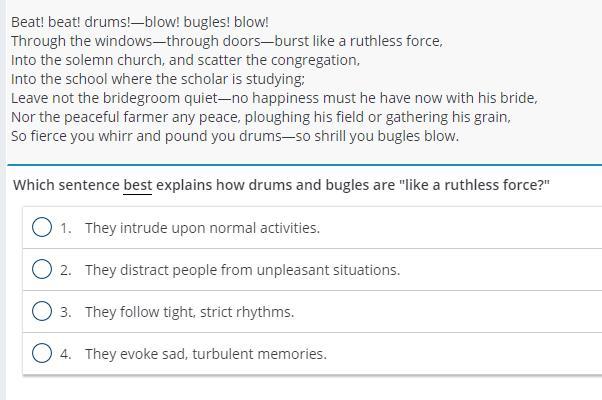Image resolution: width=602 pixels, height=400 pixels.
Task: Click the number label '3.' of third option
Action: point(66,312)
